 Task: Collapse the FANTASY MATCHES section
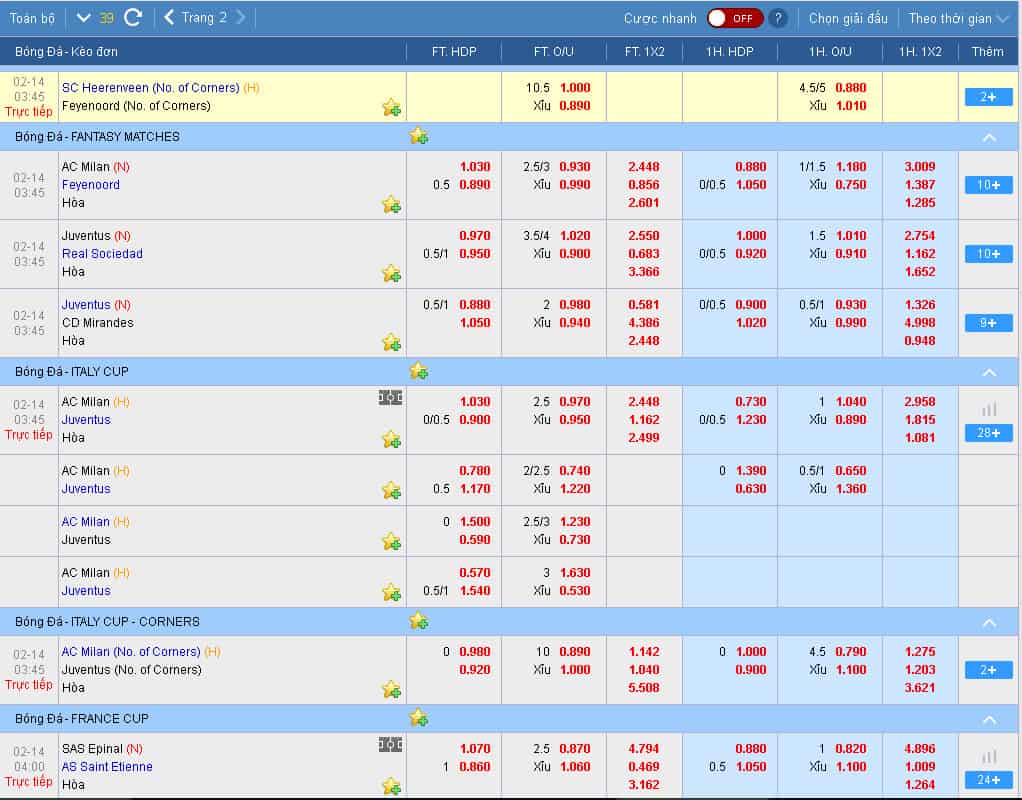989,137
